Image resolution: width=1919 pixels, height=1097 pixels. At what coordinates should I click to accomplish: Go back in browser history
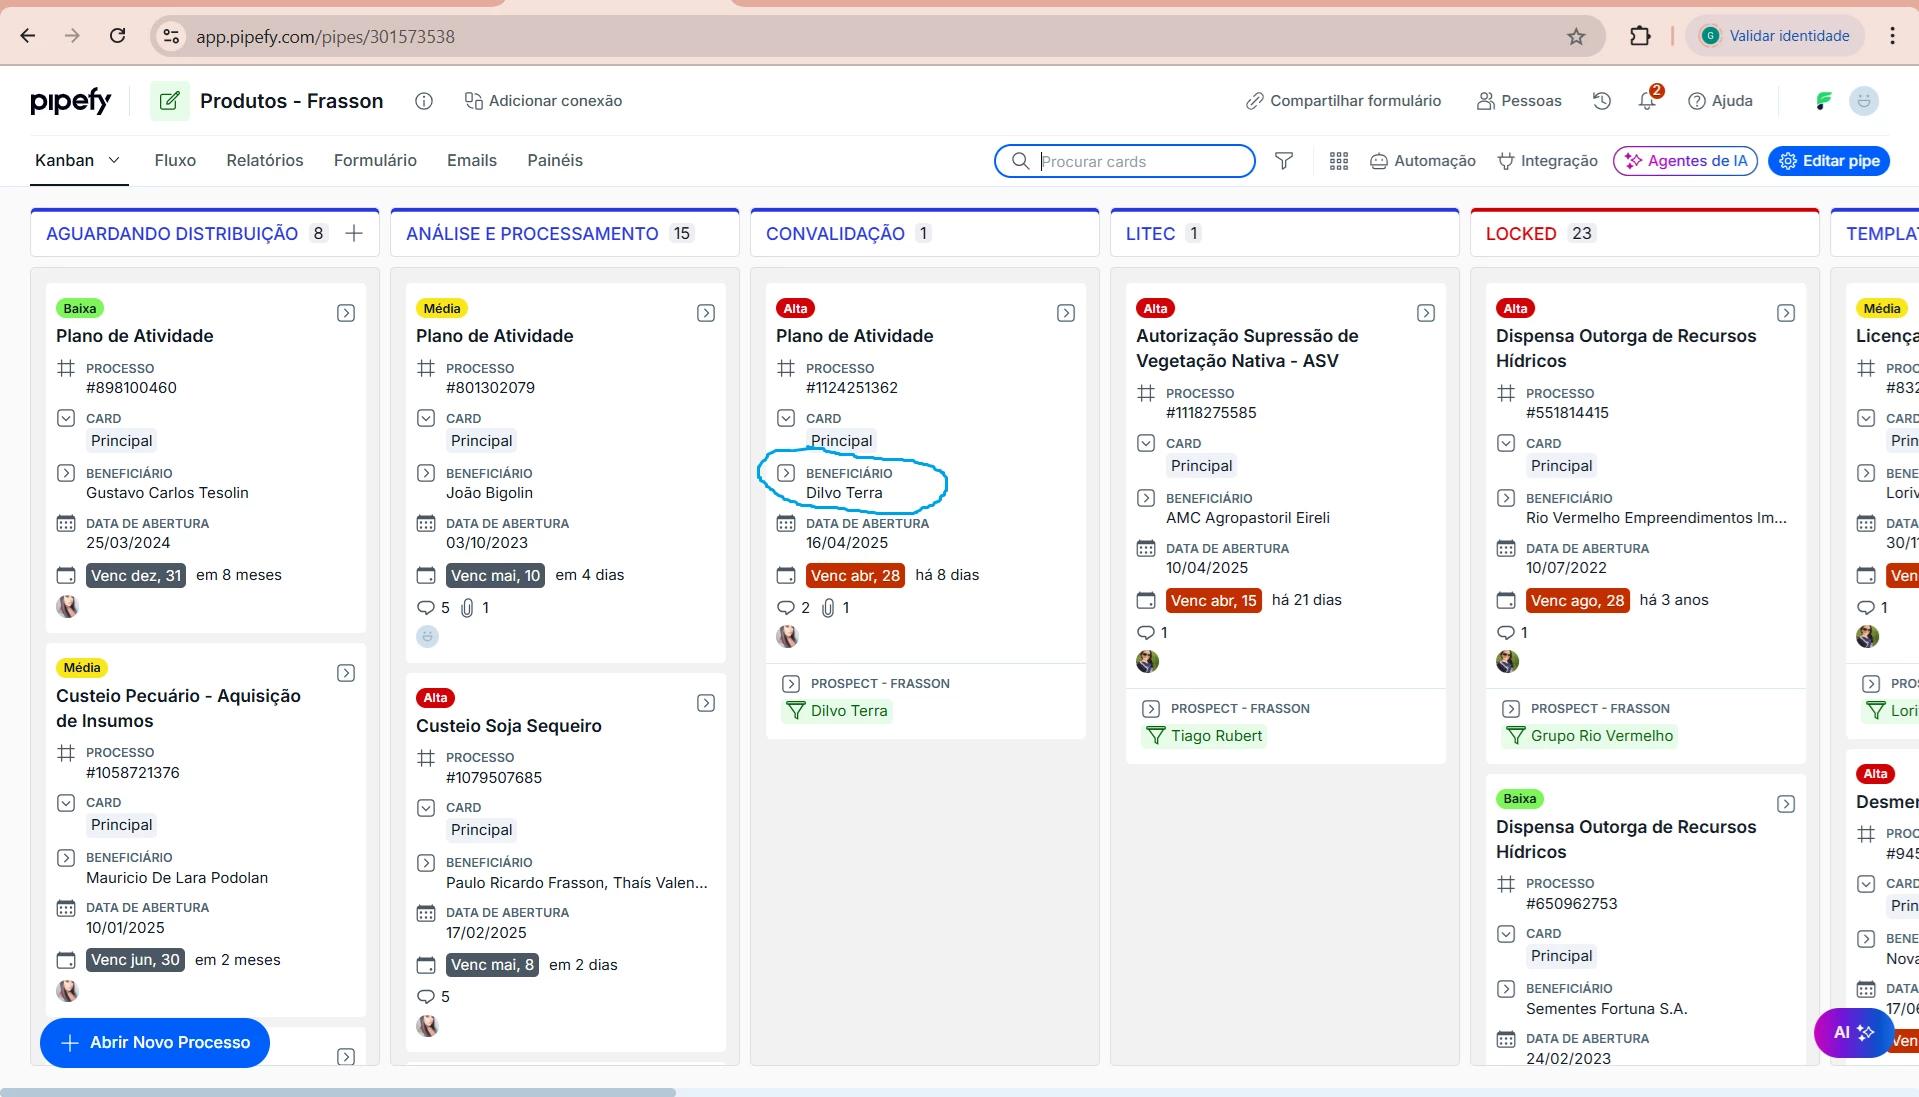(x=28, y=36)
